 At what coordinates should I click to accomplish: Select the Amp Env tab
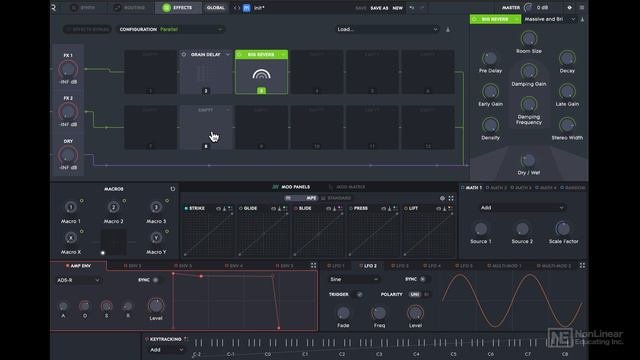point(78,266)
